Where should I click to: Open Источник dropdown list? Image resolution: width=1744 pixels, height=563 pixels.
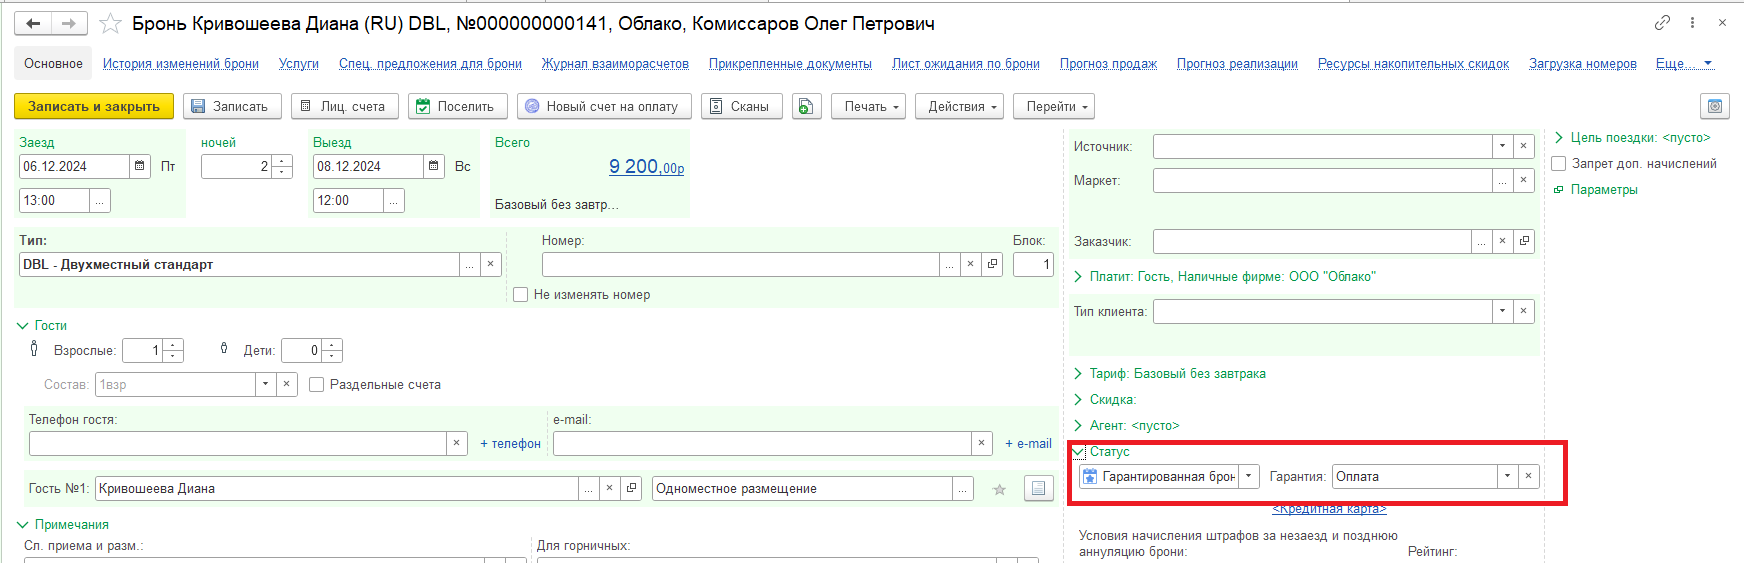coord(1502,146)
